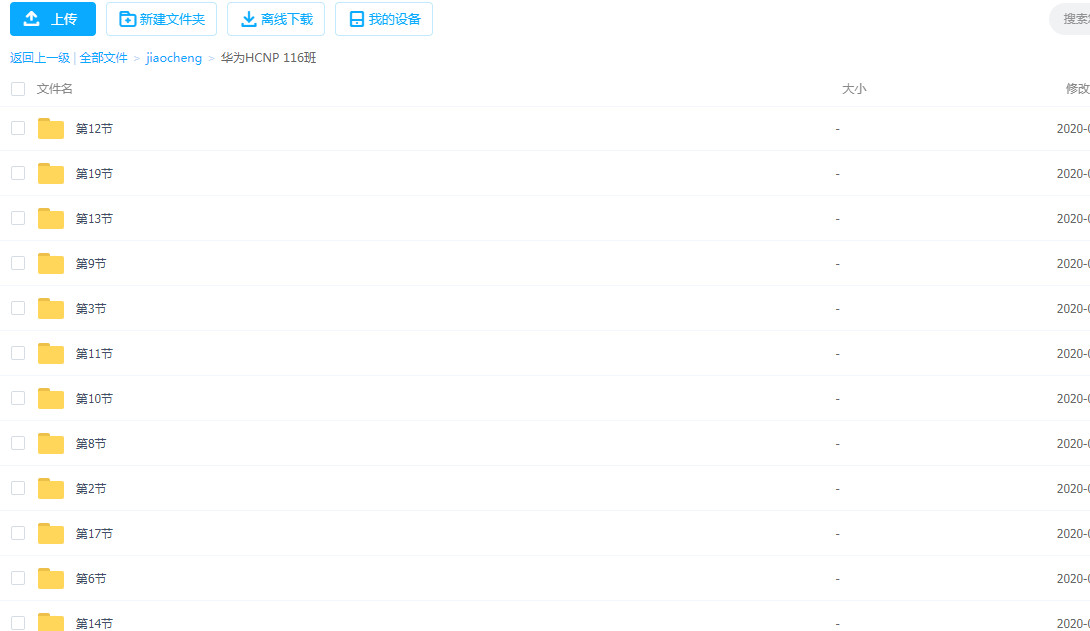Click the search box at top right

coord(1071,19)
